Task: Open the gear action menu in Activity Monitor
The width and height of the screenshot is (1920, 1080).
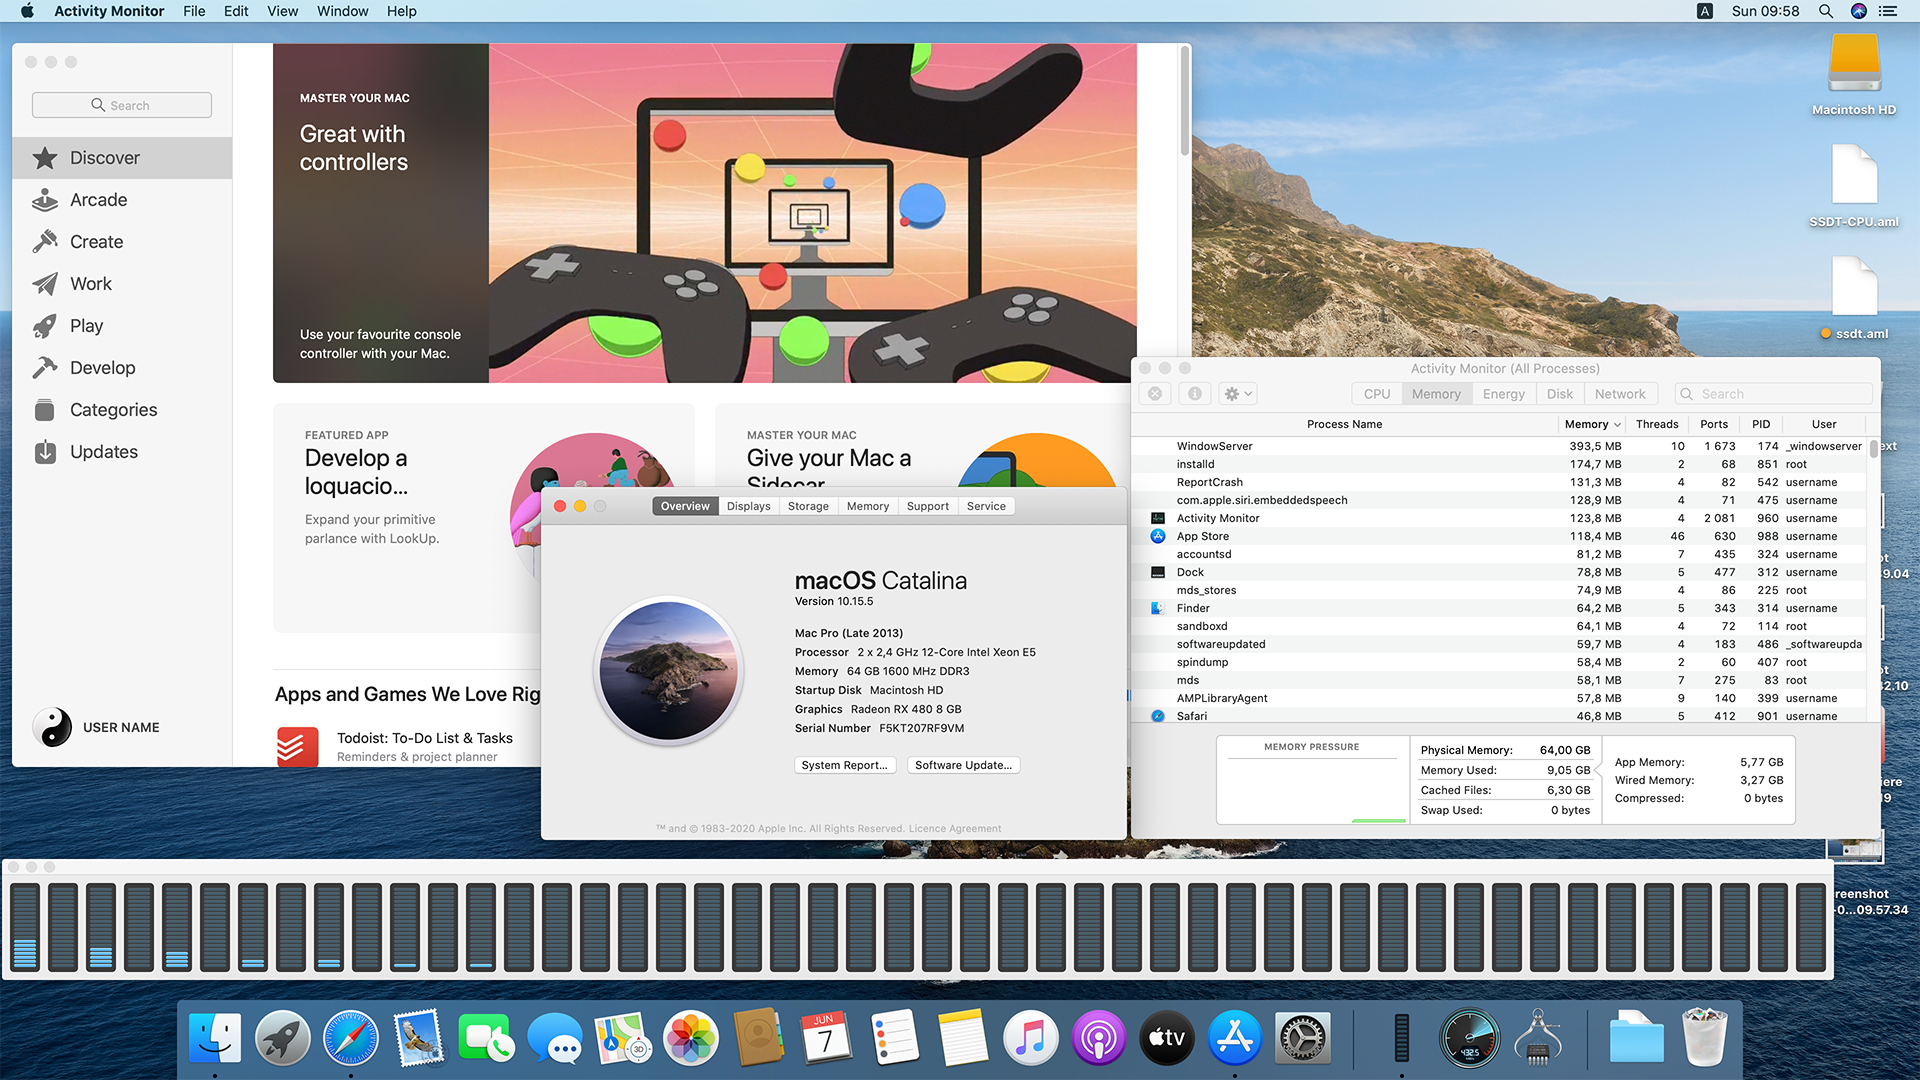Action: (x=1238, y=394)
